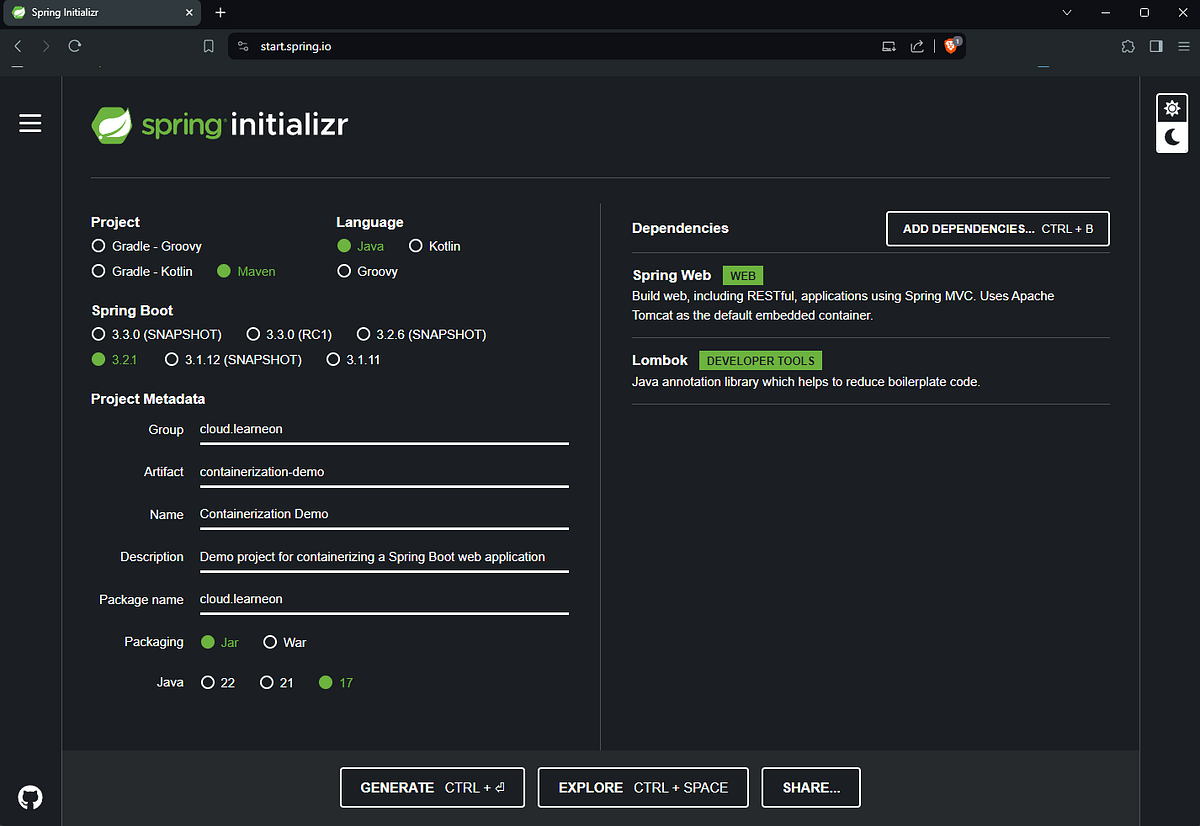Open a new browser tab
The width and height of the screenshot is (1200, 826).
(221, 13)
